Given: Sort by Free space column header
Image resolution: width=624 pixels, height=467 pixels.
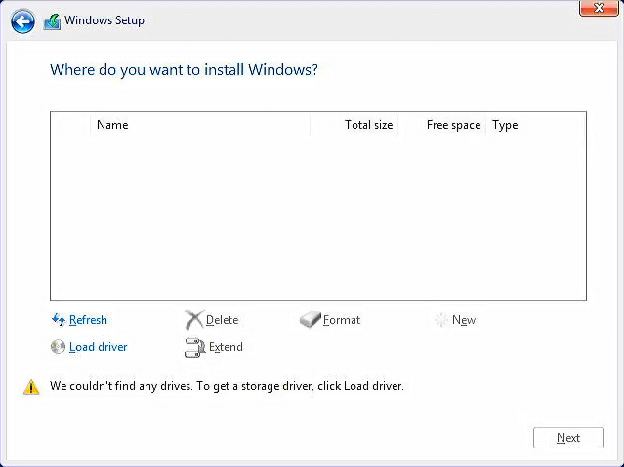Looking at the screenshot, I should [442, 125].
